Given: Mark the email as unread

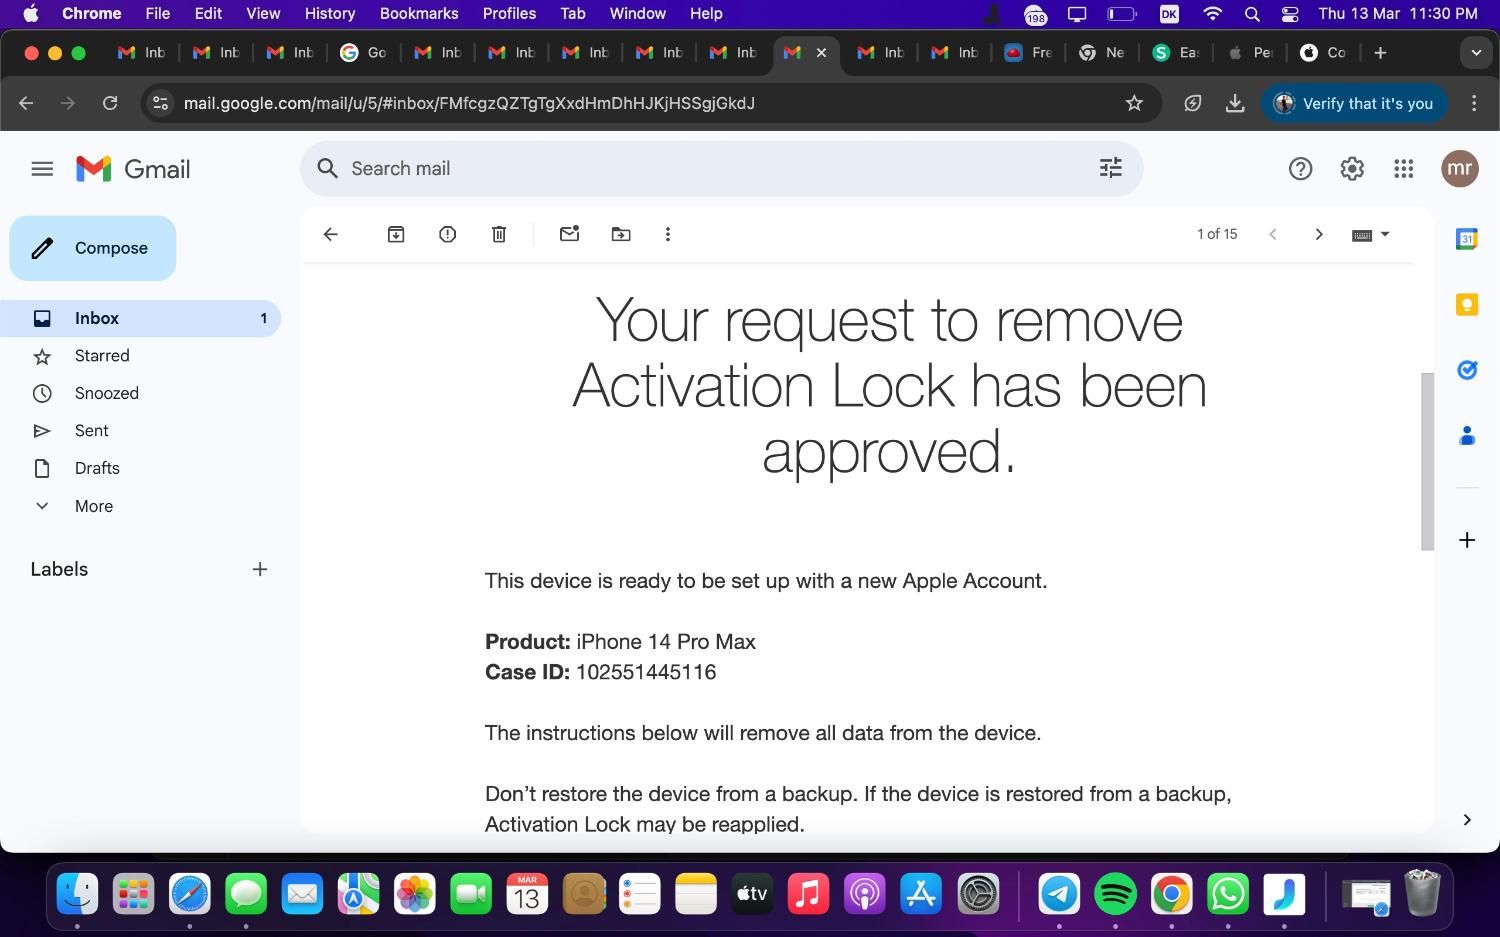Looking at the screenshot, I should point(569,234).
